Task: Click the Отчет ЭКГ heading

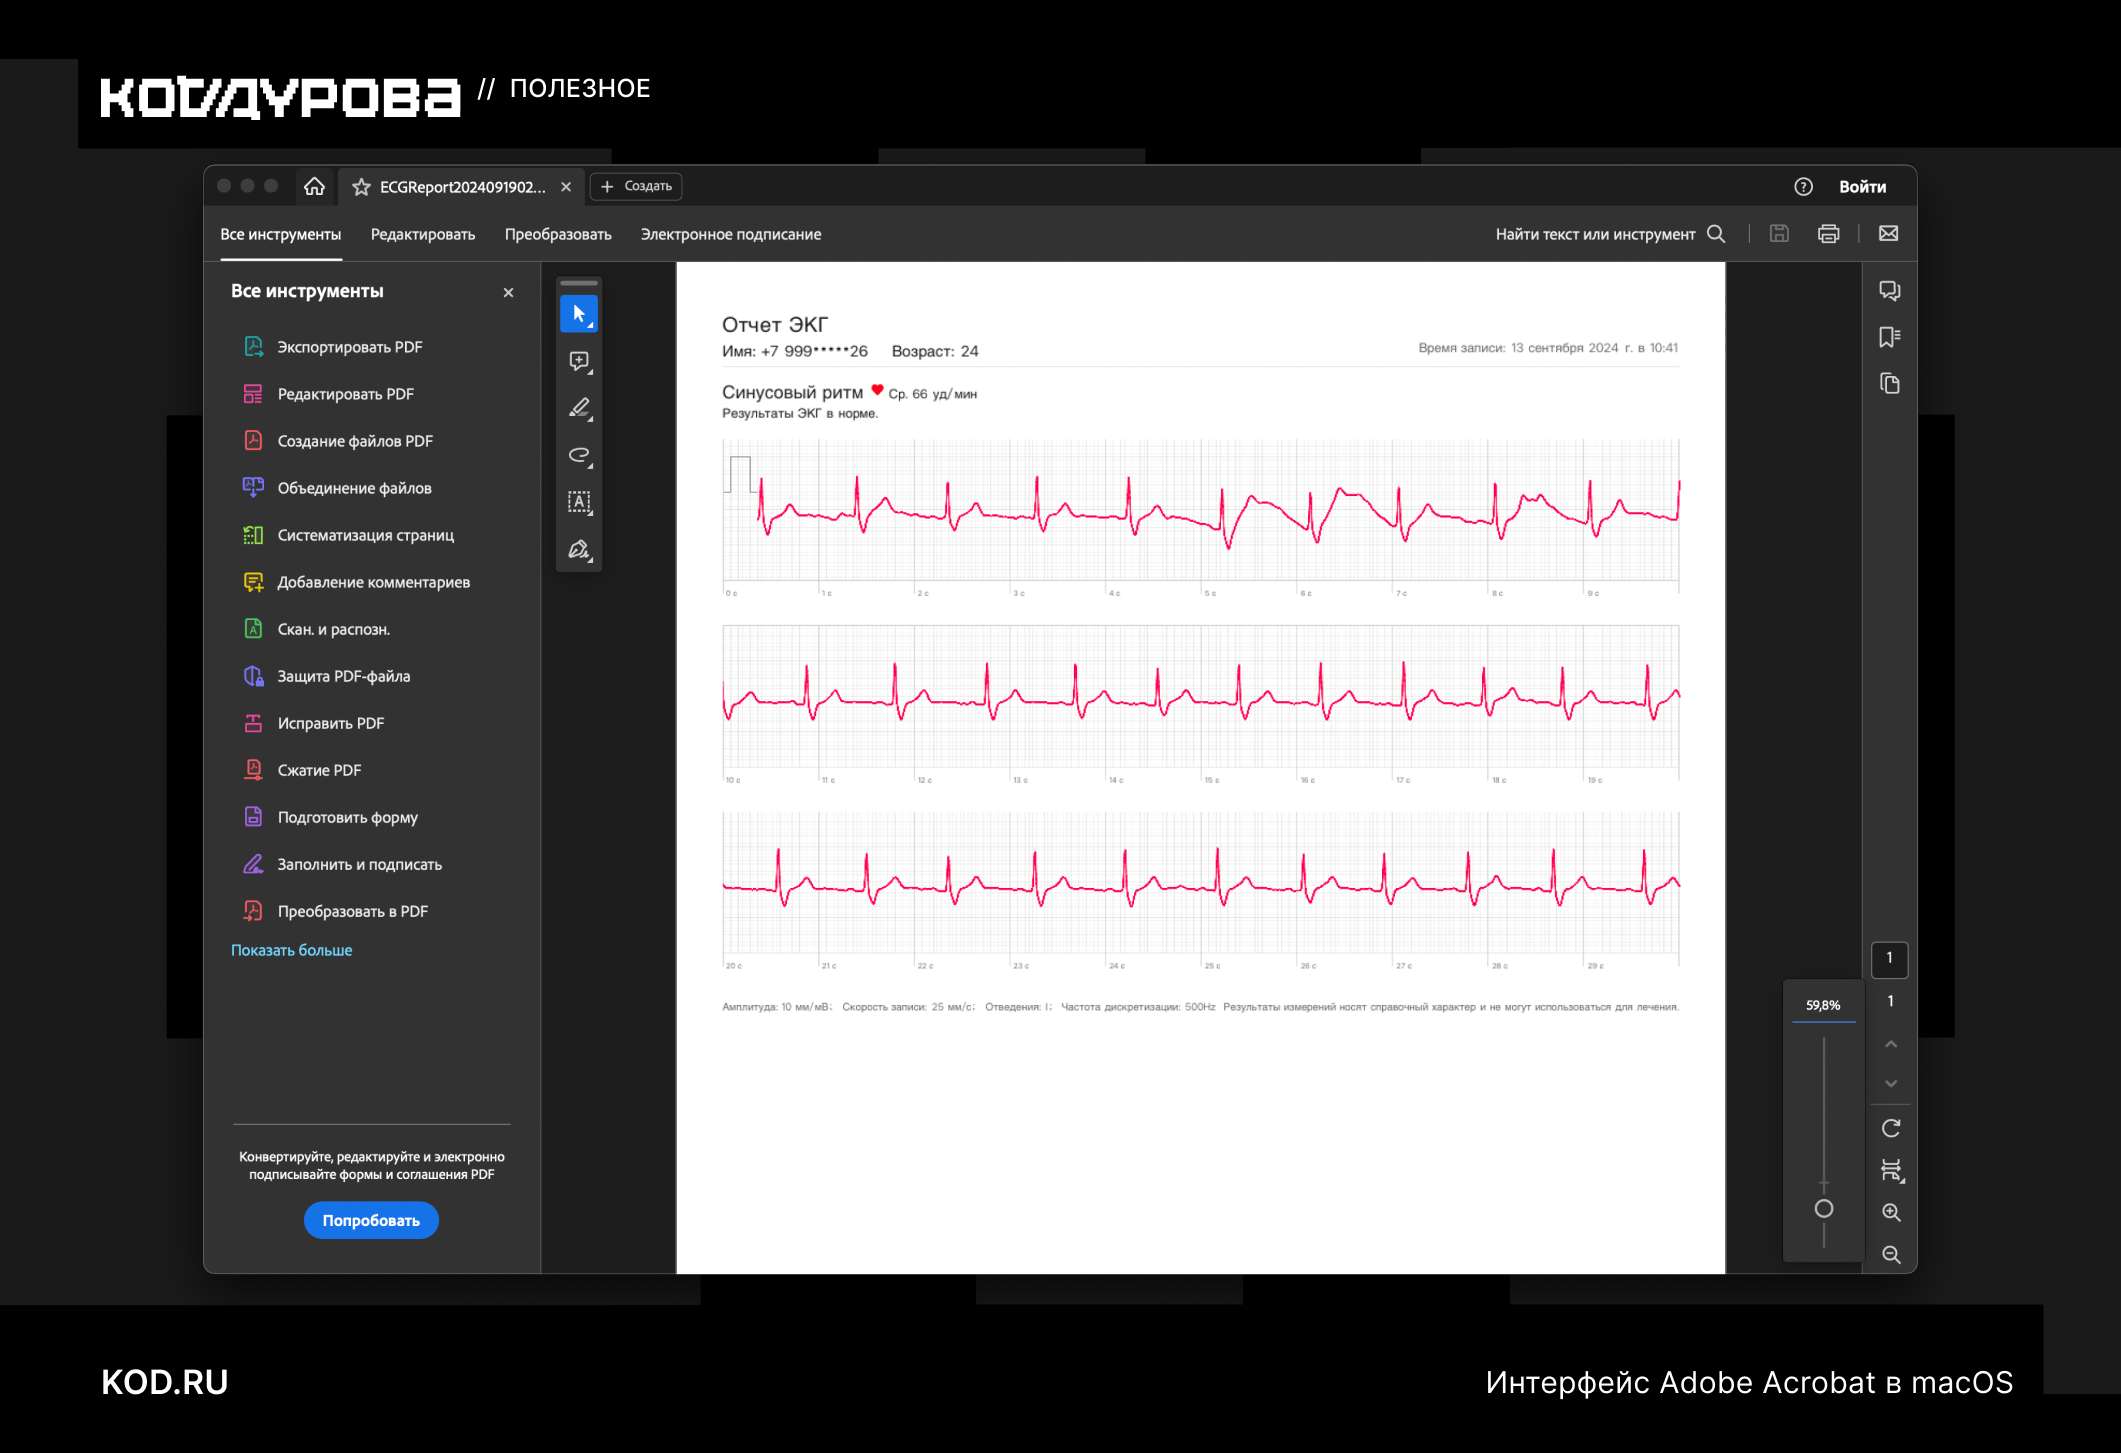Action: 775,325
